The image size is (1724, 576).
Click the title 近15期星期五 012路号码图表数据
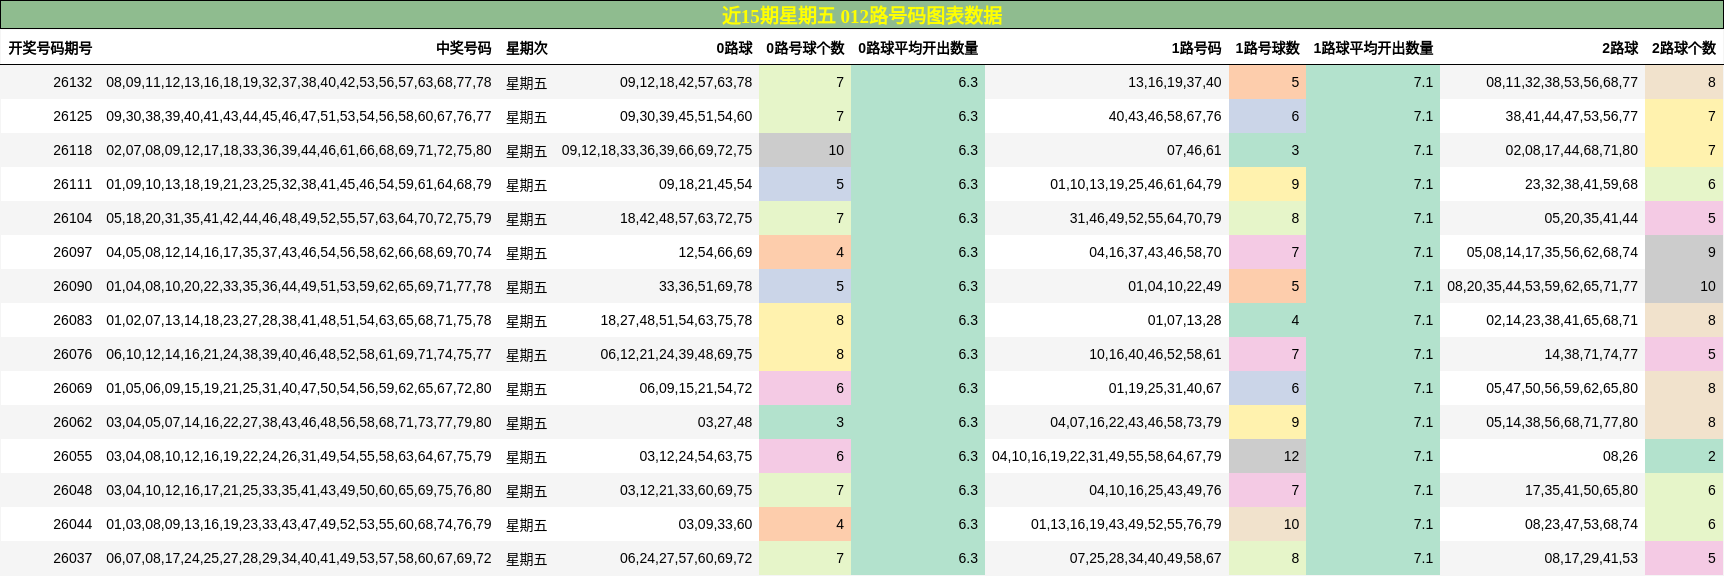coord(862,15)
